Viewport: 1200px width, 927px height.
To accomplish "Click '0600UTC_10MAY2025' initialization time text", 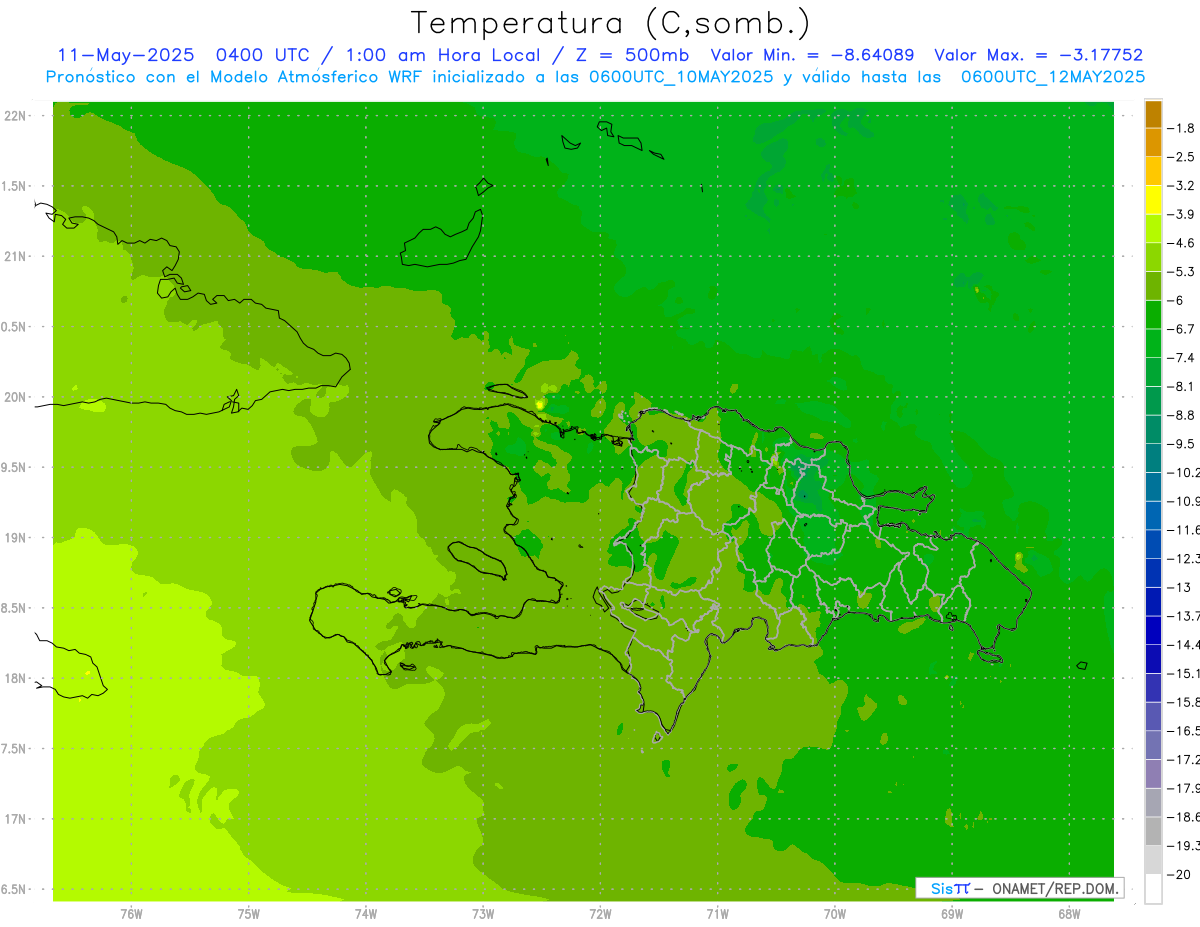I will coord(680,77).
